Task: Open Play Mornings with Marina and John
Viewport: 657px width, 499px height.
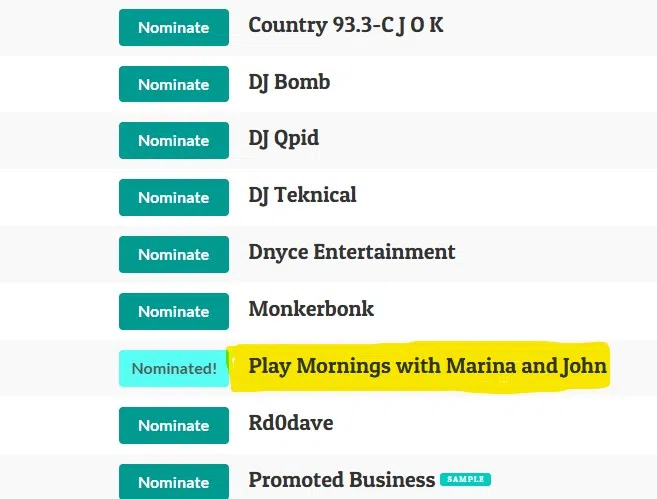Action: tap(427, 367)
